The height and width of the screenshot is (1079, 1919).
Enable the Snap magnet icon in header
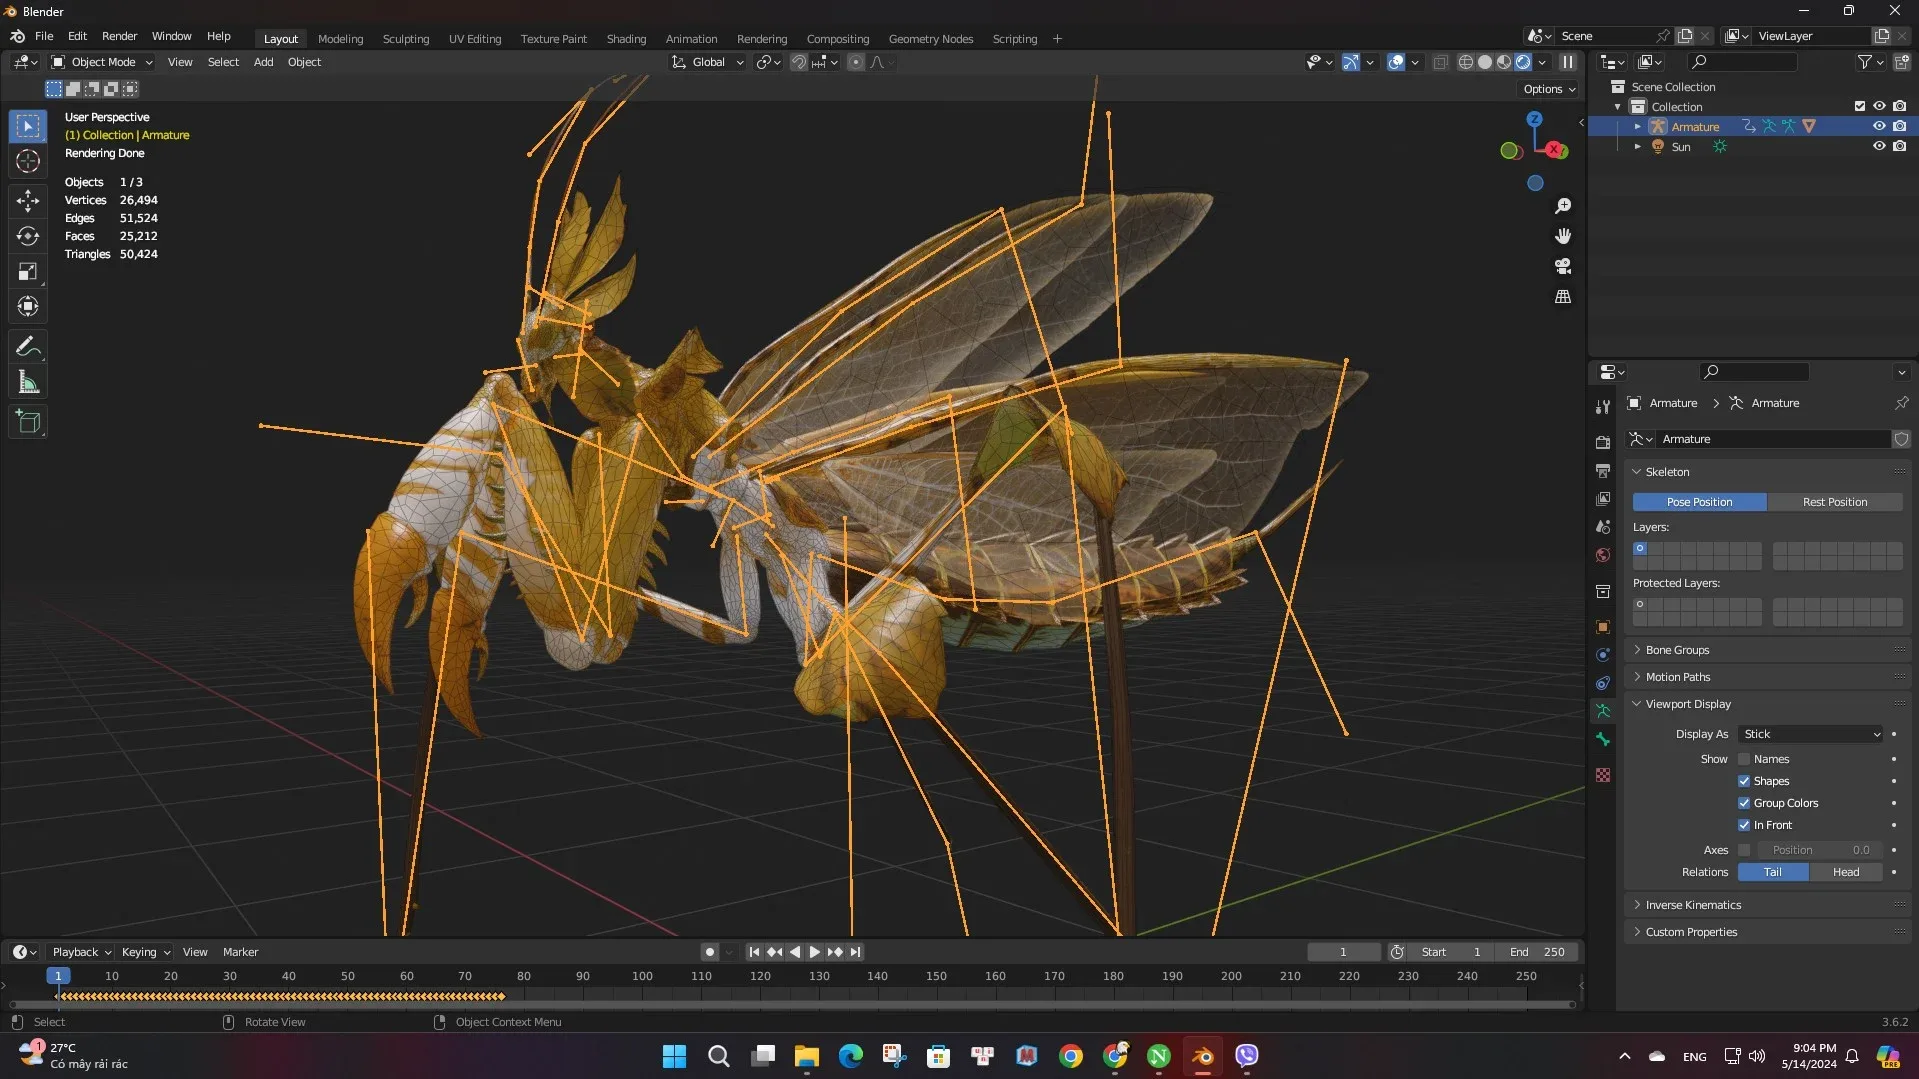tap(799, 61)
